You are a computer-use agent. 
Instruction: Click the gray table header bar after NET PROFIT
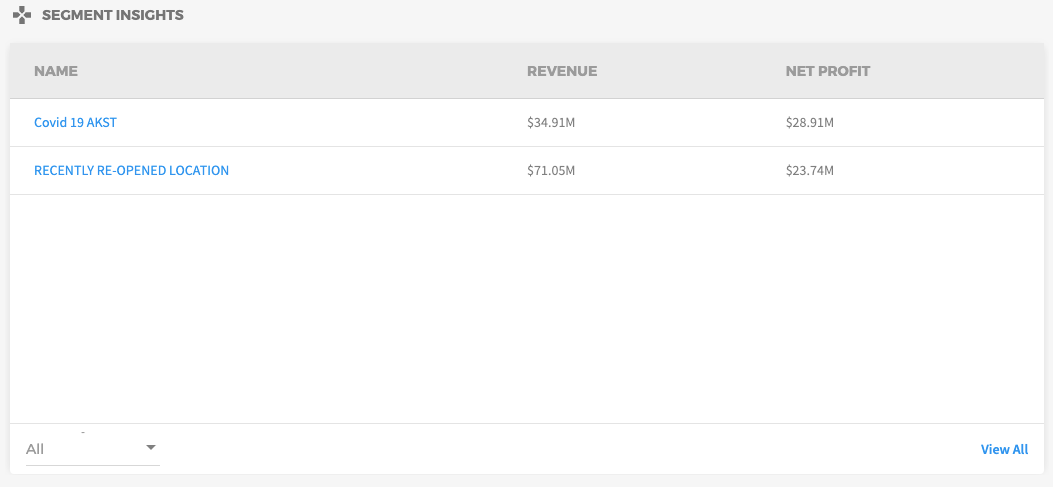957,71
